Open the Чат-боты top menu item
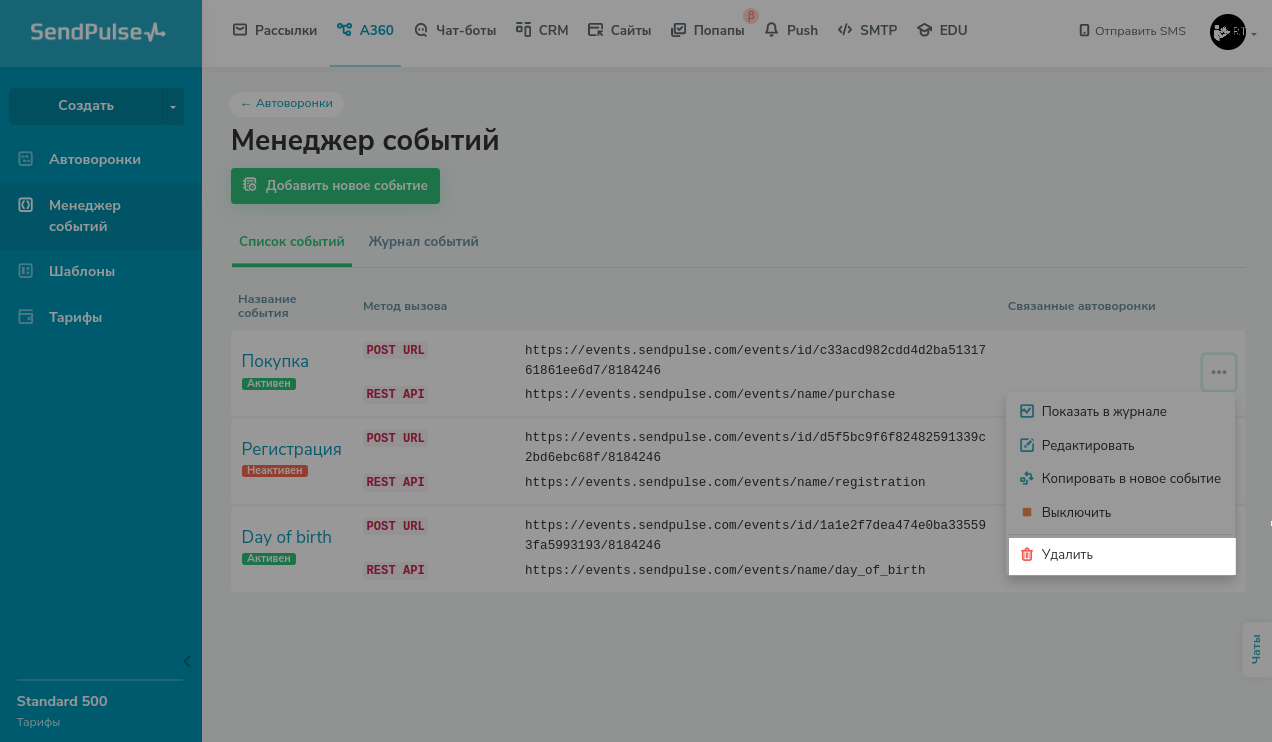 click(455, 31)
